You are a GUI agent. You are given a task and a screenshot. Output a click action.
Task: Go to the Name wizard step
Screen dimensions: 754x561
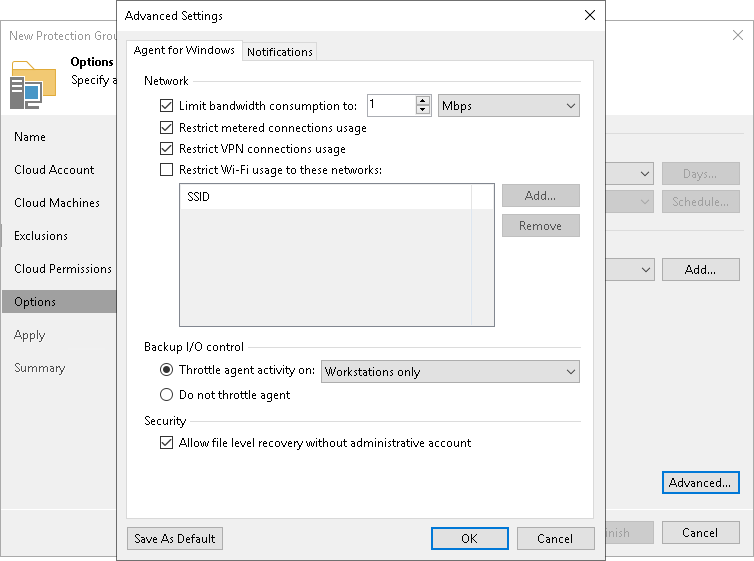click(30, 137)
